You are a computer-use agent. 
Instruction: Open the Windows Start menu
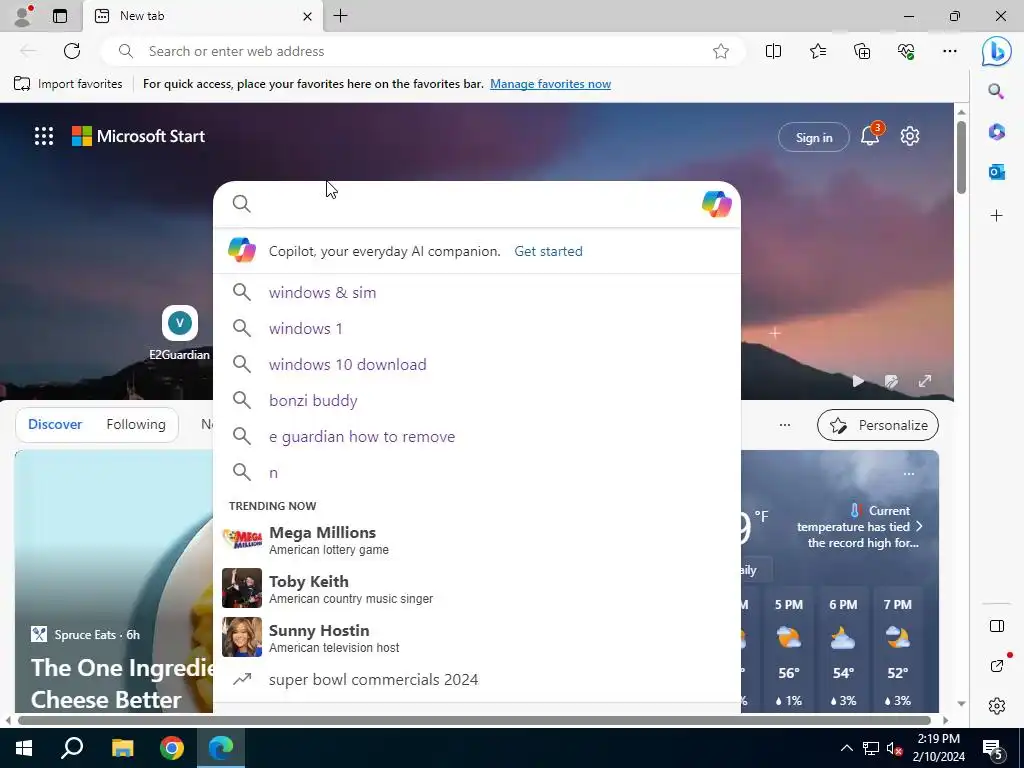[24, 748]
